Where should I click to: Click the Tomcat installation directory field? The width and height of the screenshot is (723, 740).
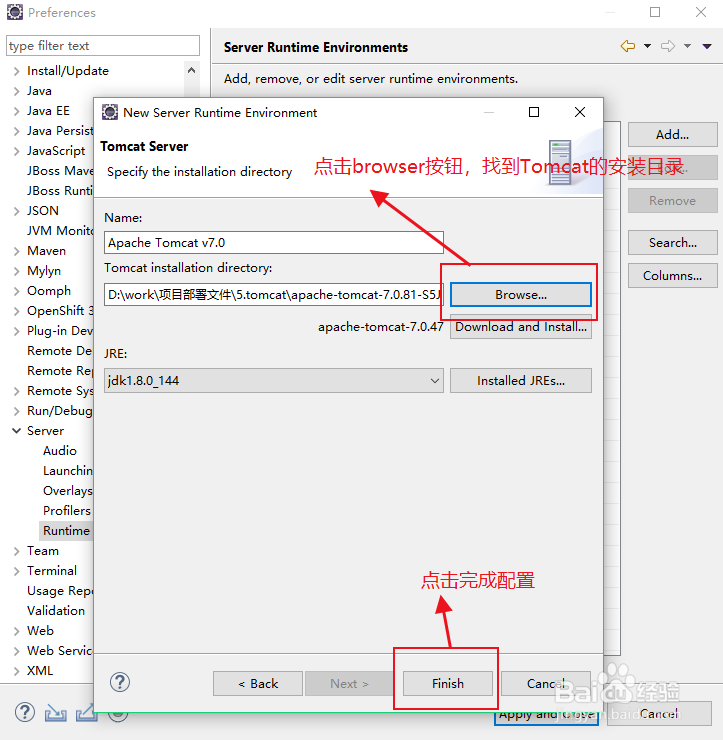click(x=274, y=294)
